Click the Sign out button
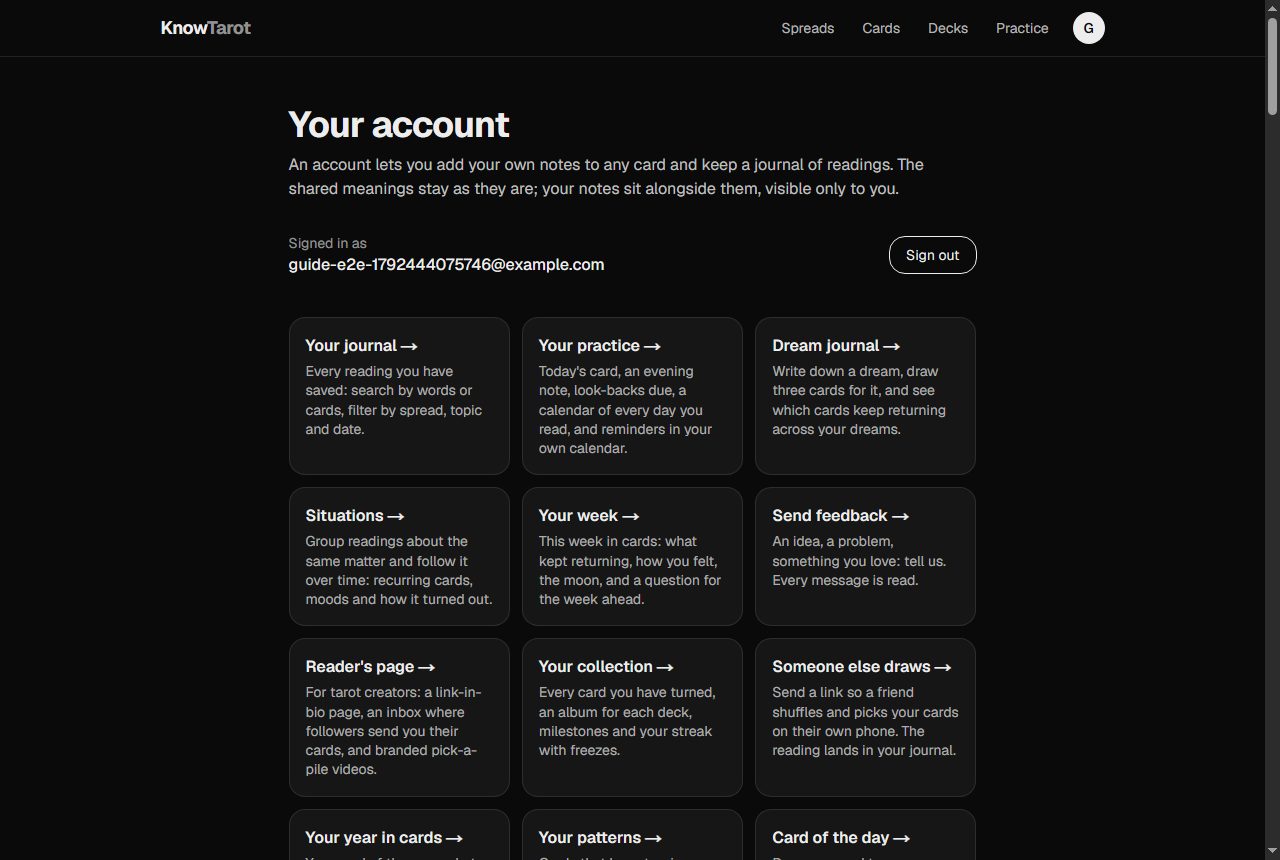Screen dimensions: 1280x860 click(x=933, y=255)
